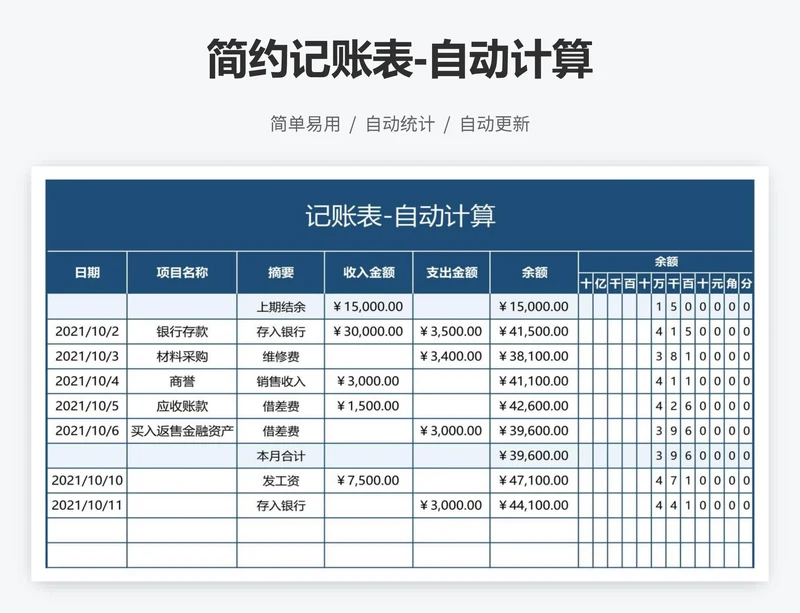Select the table title 记账表-自动计算
This screenshot has width=800, height=613.
pyautogui.click(x=401, y=216)
